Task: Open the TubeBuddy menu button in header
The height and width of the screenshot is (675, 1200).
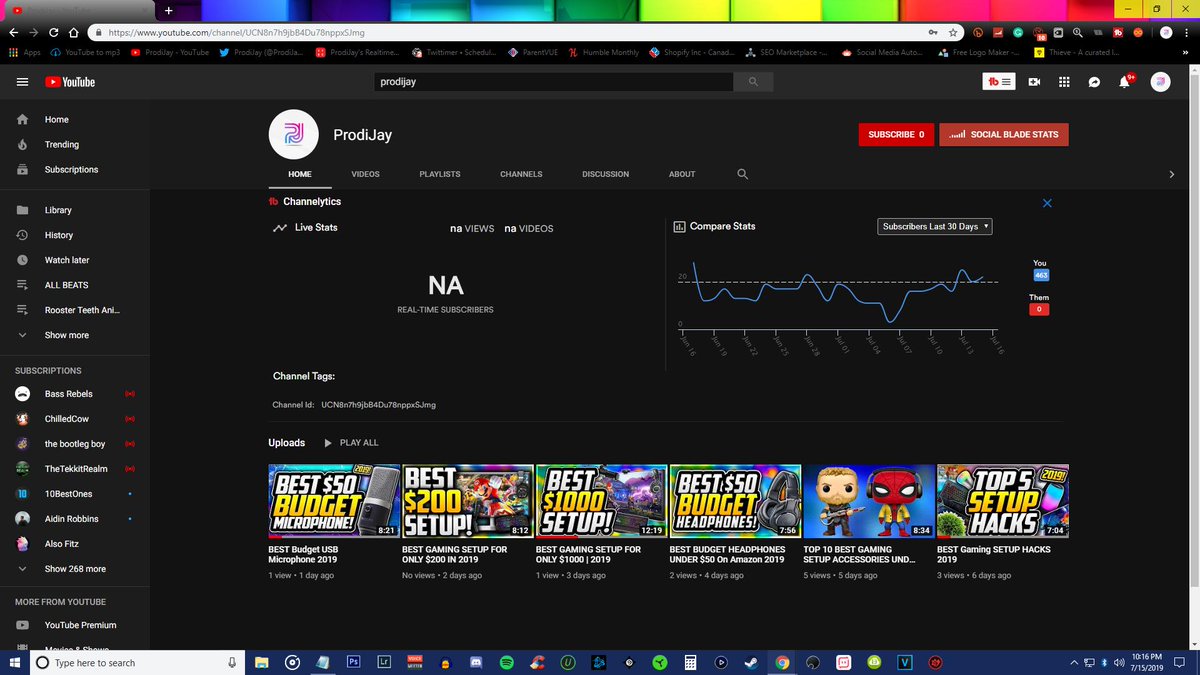Action: click(1001, 82)
